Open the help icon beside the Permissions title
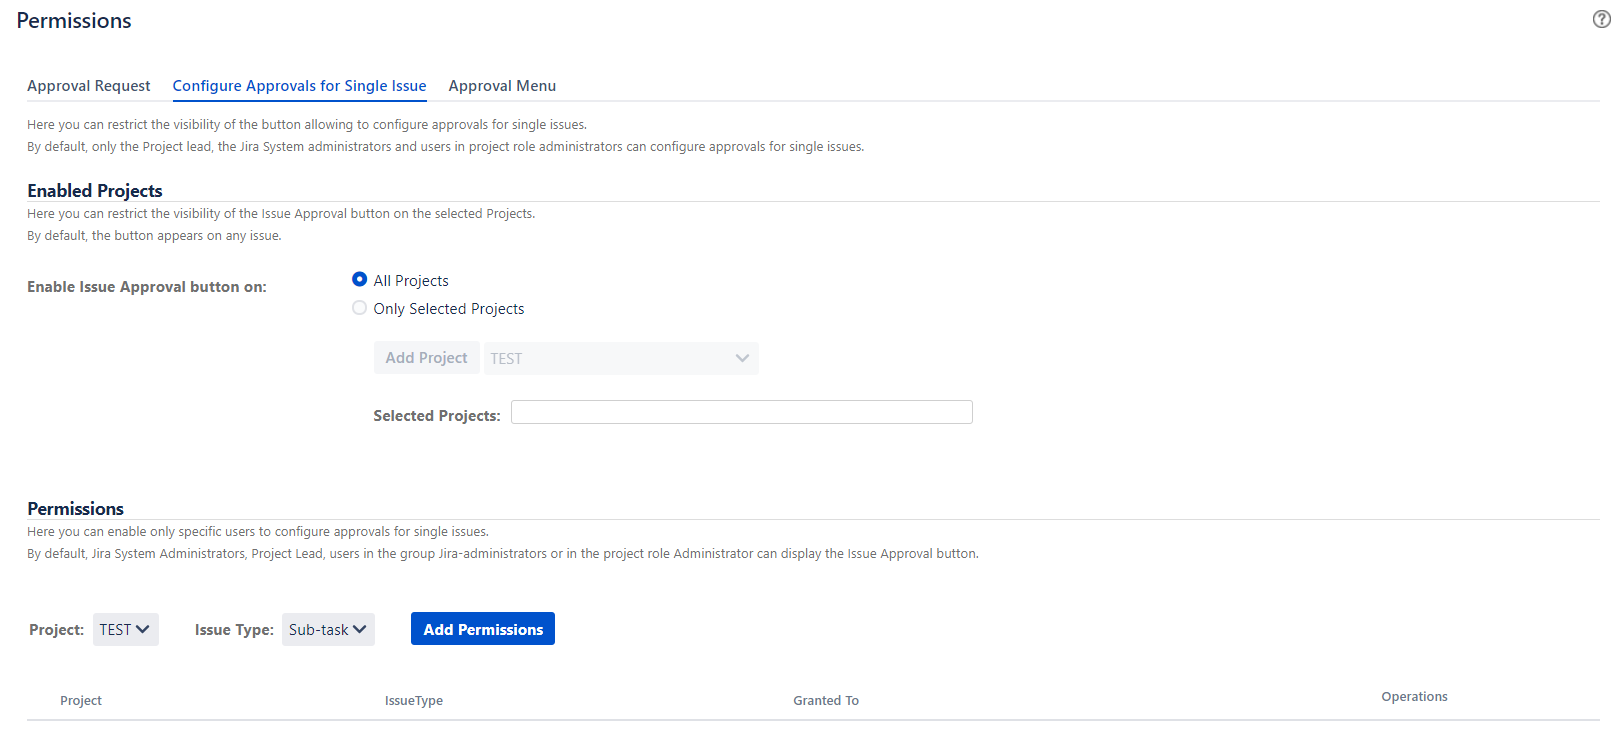Image resolution: width=1619 pixels, height=749 pixels. click(x=1601, y=20)
